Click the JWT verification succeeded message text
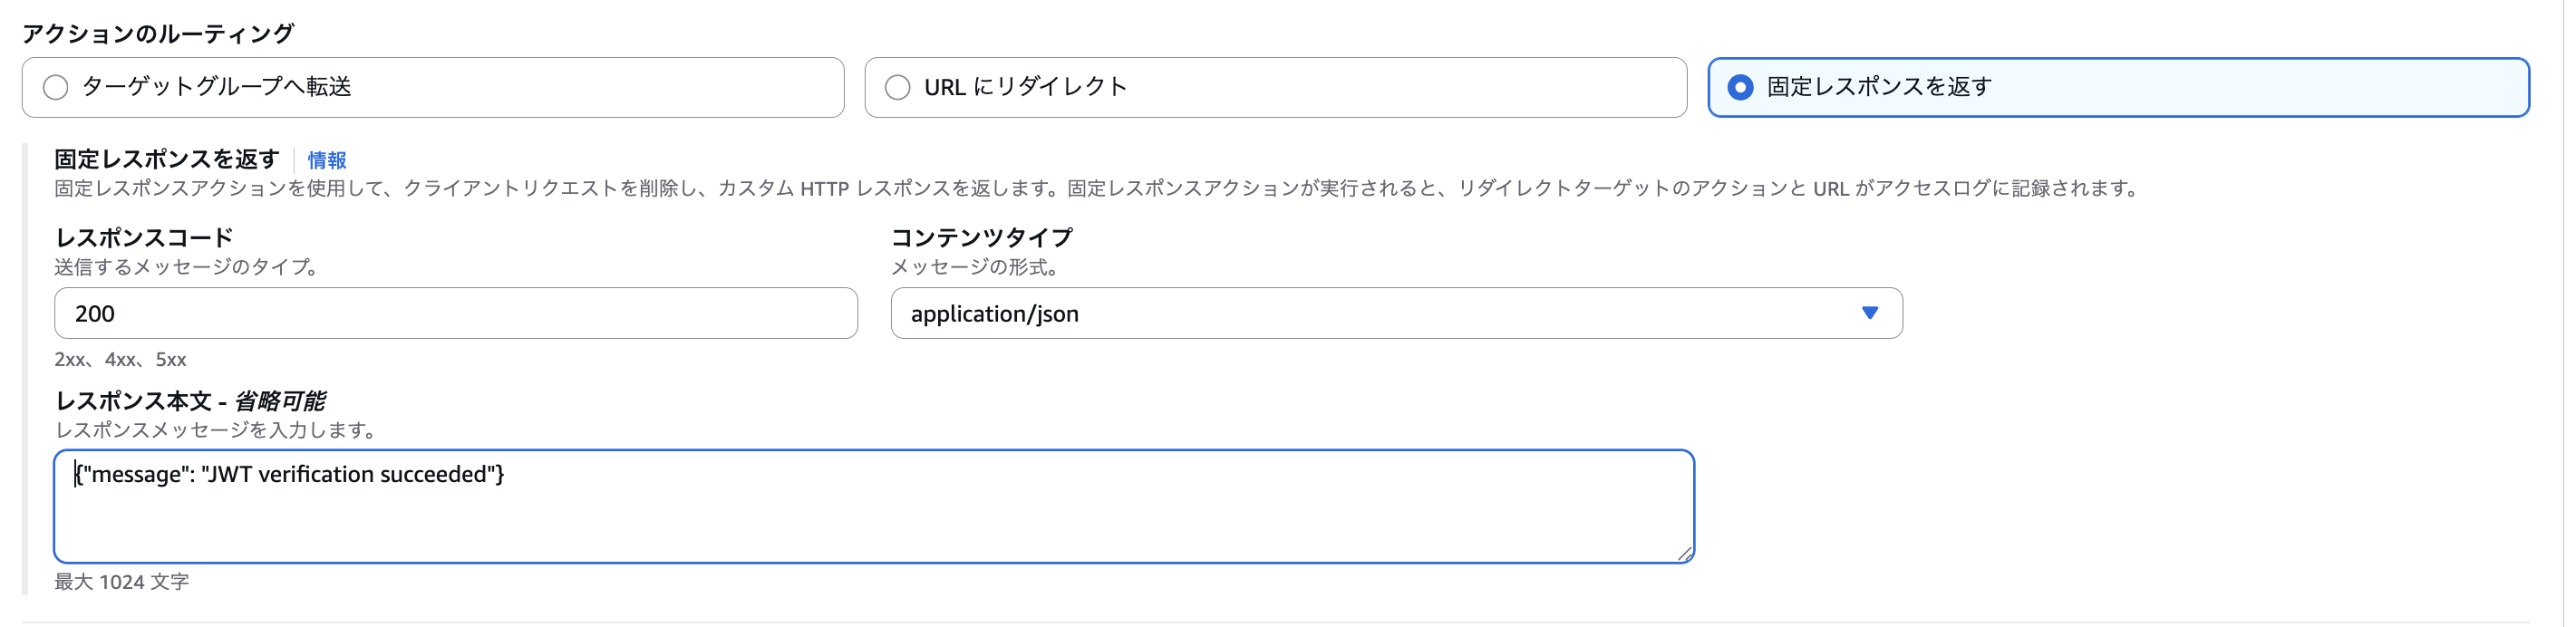This screenshot has width=2576, height=627. coord(290,474)
